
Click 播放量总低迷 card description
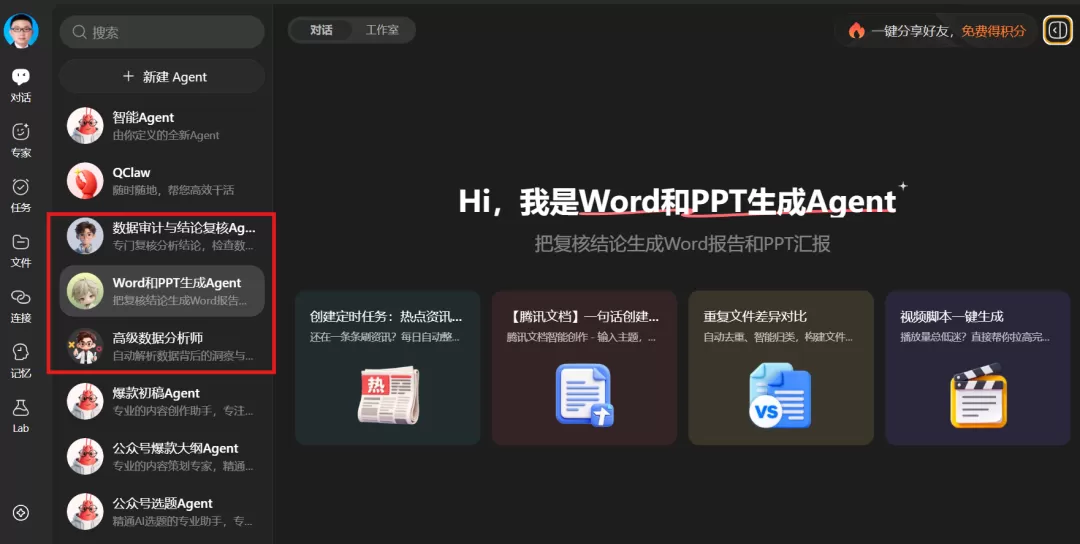tap(975, 337)
